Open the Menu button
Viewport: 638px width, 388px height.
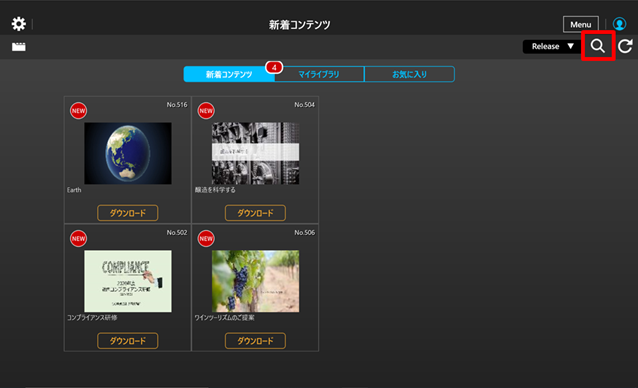point(581,24)
